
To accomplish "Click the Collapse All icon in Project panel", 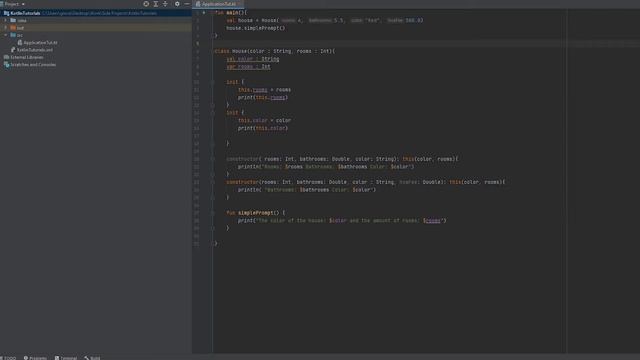I will (x=165, y=4).
